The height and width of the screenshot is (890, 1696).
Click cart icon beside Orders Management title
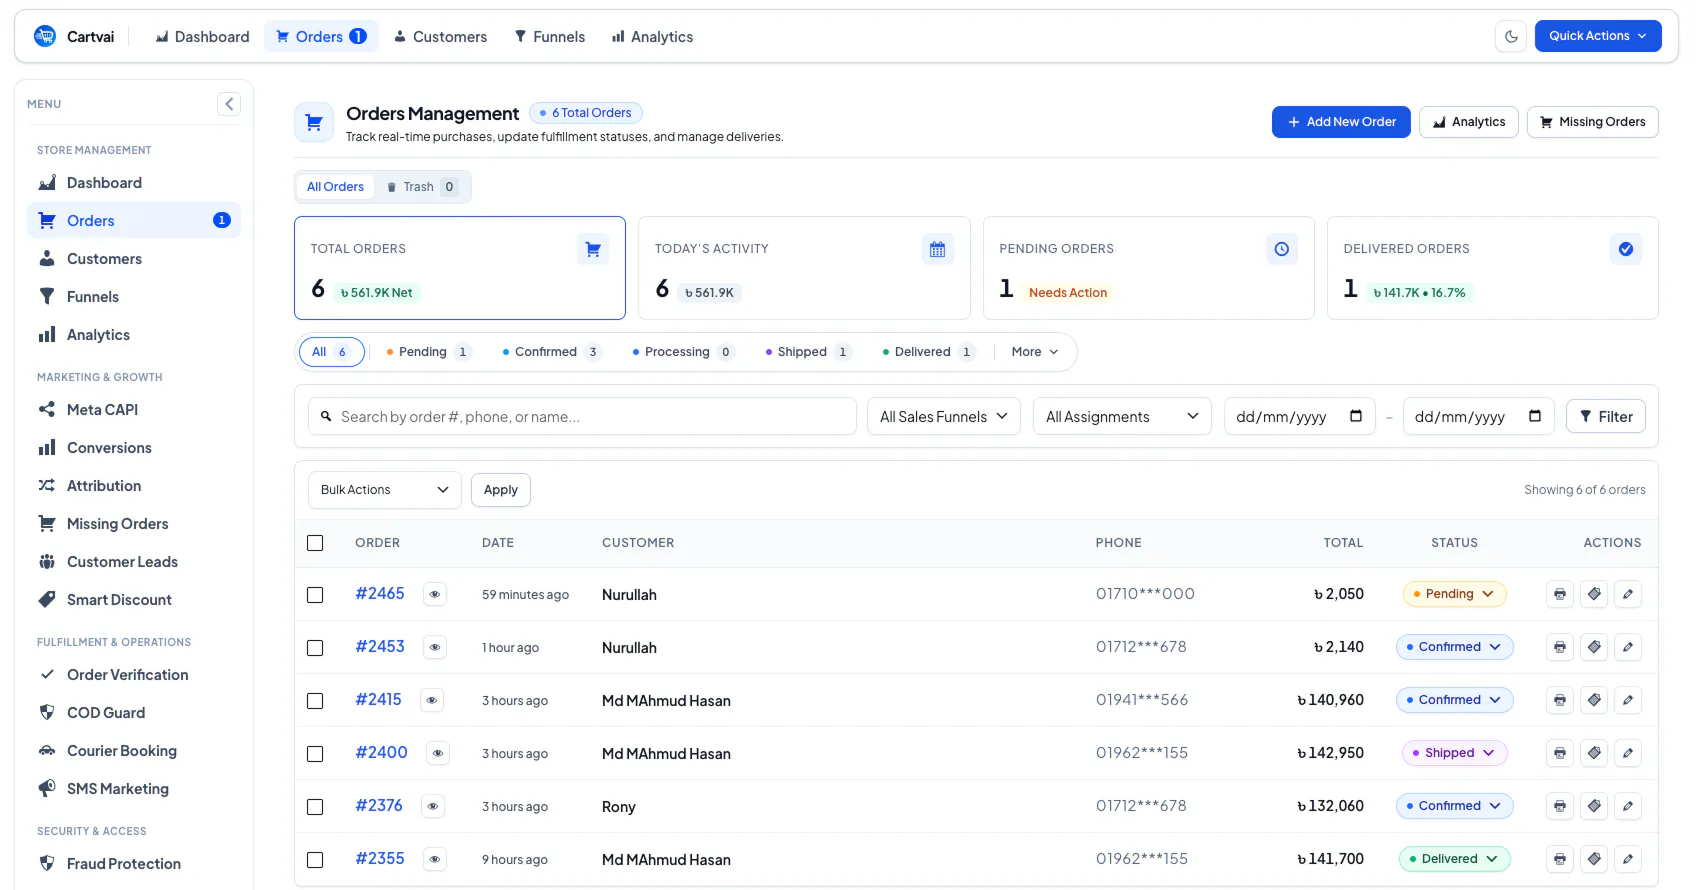tap(314, 123)
